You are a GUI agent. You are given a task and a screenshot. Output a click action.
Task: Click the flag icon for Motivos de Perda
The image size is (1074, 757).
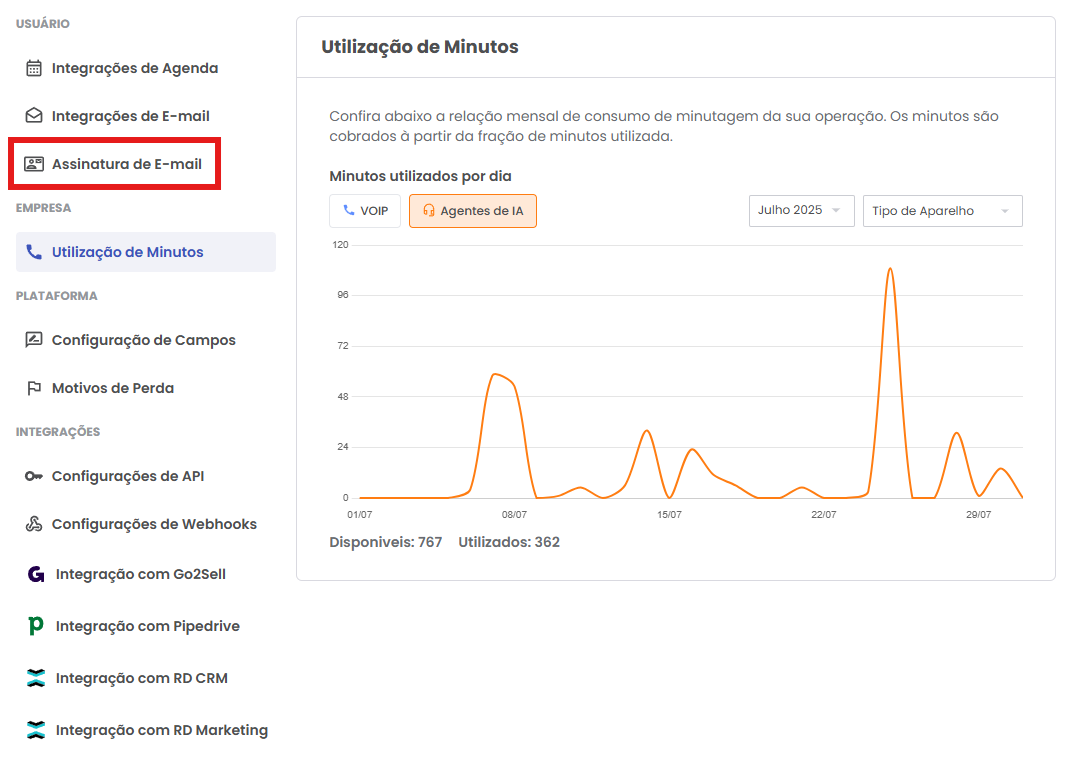click(x=34, y=388)
